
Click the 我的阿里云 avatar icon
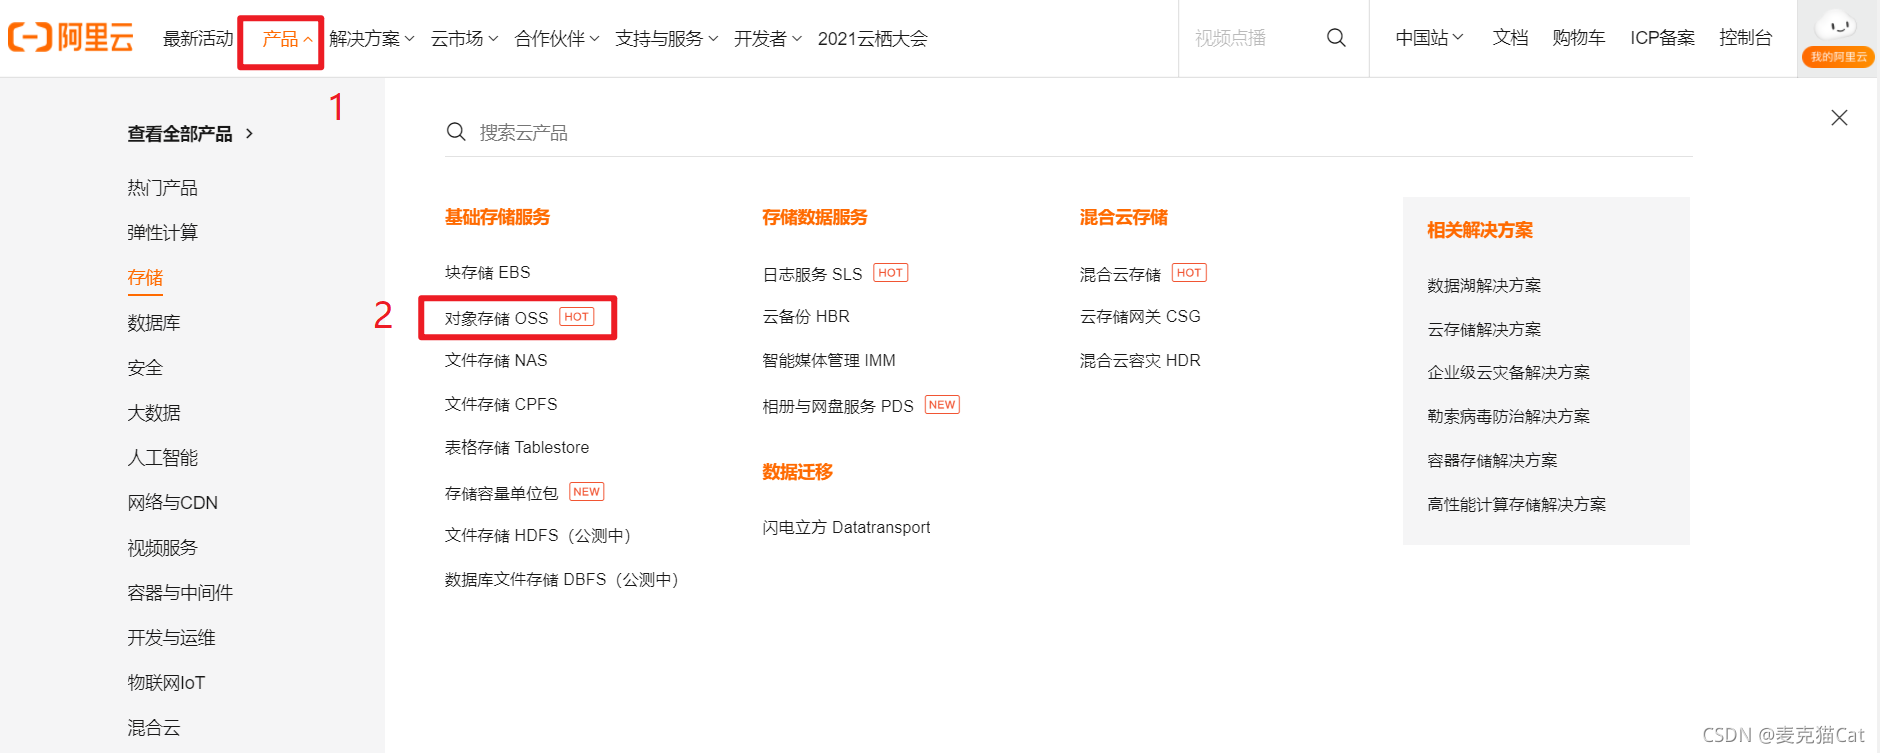pos(1838,39)
